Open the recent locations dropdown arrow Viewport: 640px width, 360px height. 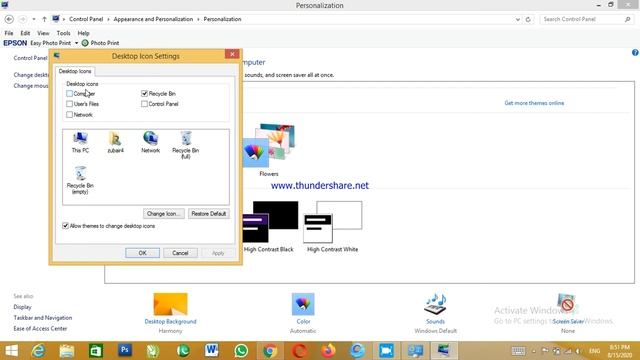33,19
